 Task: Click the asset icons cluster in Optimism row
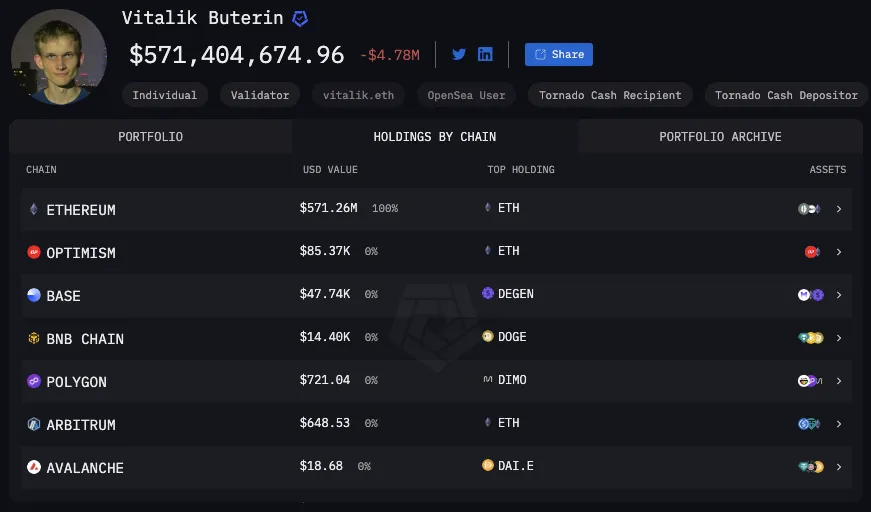pos(813,252)
